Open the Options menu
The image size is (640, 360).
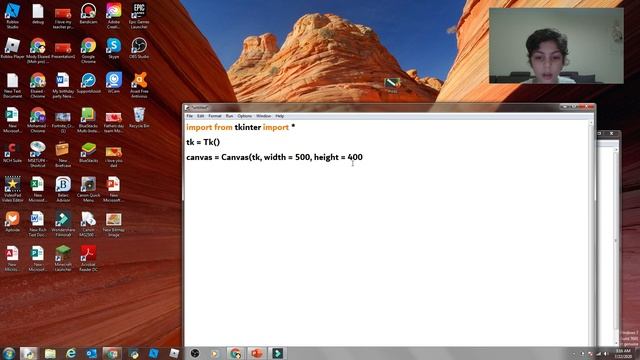tap(244, 116)
